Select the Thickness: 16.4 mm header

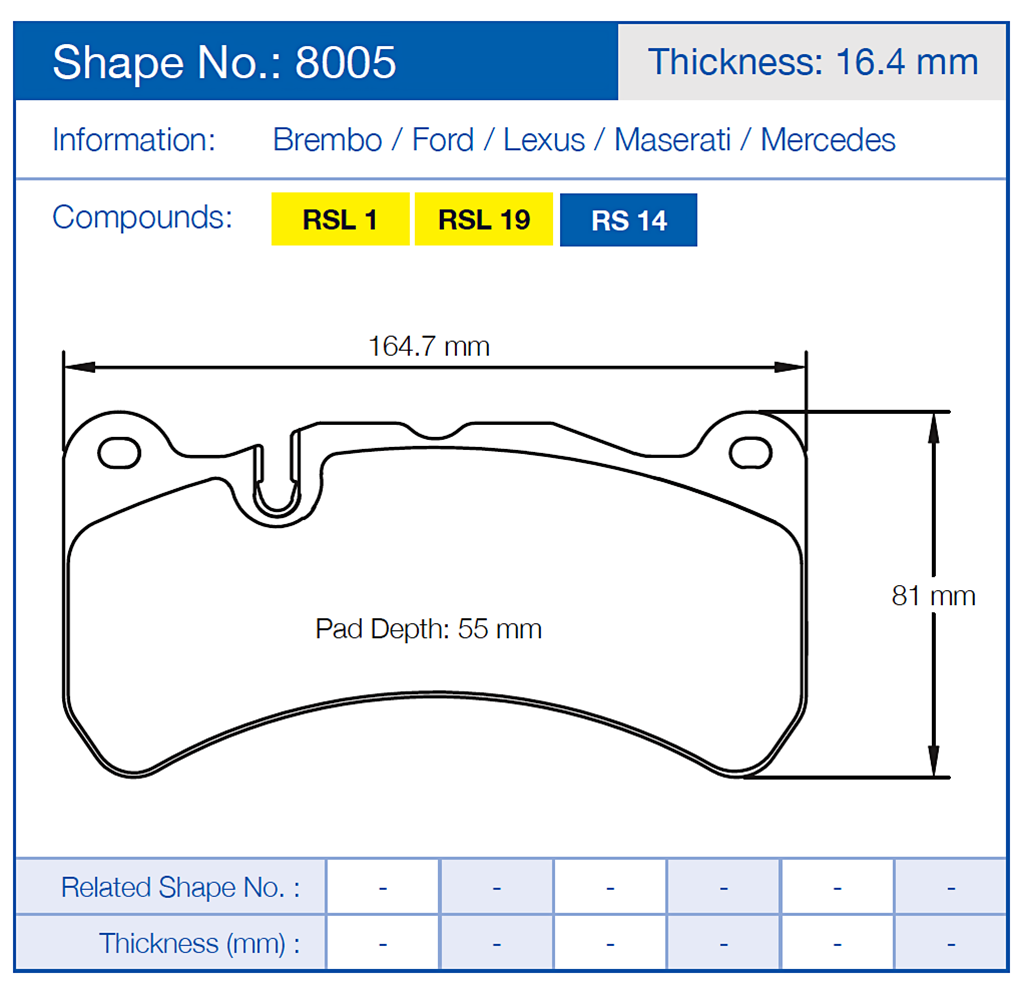pos(812,62)
